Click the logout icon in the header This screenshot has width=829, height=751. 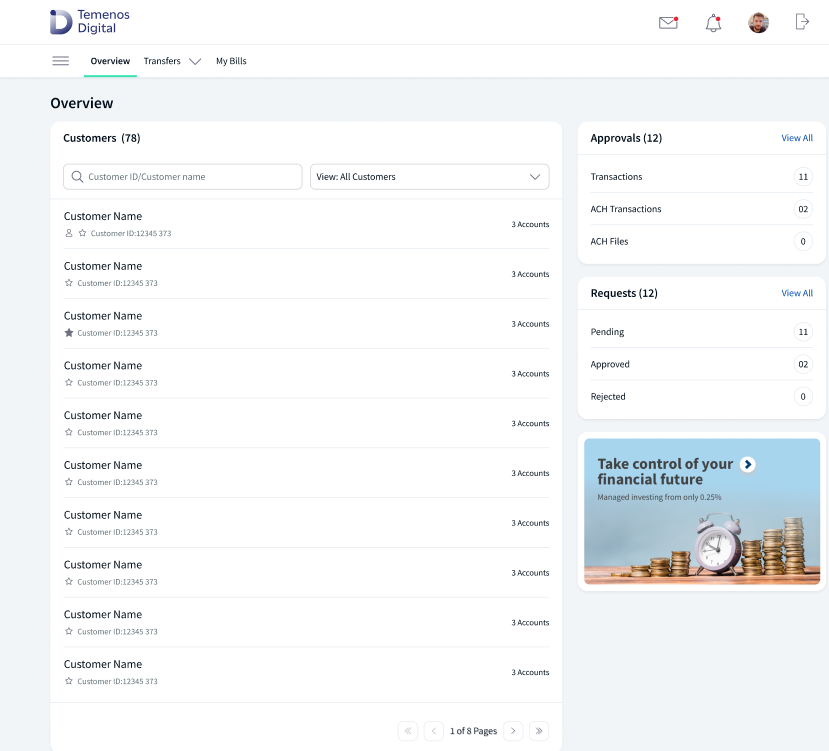(x=802, y=22)
